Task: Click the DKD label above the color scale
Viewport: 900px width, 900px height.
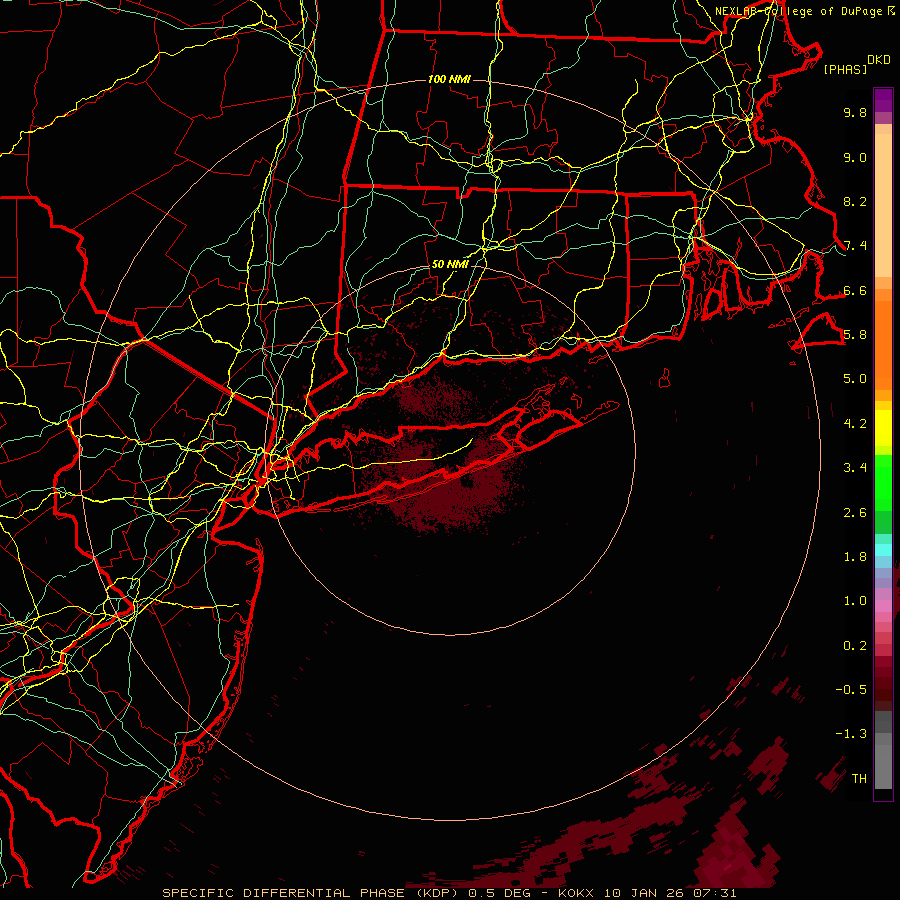Action: (879, 59)
